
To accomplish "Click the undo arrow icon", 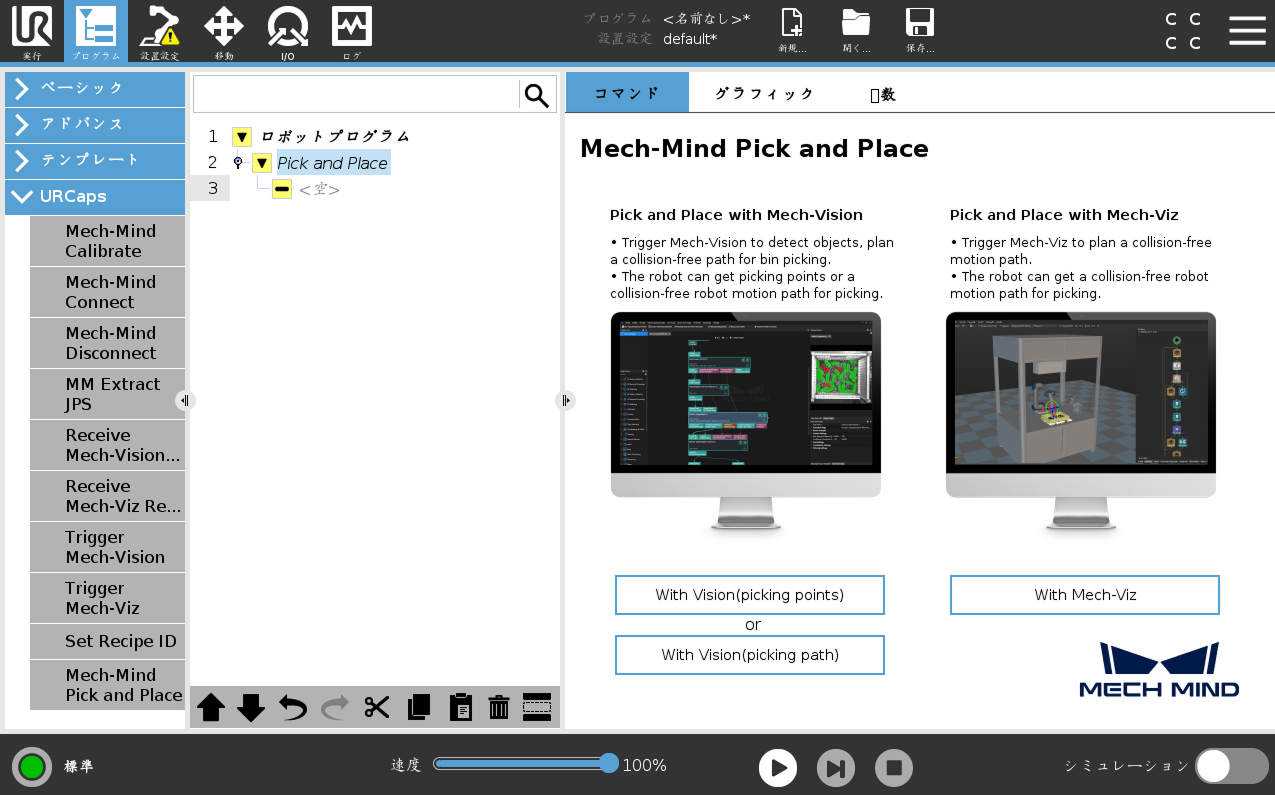I will click(x=293, y=708).
